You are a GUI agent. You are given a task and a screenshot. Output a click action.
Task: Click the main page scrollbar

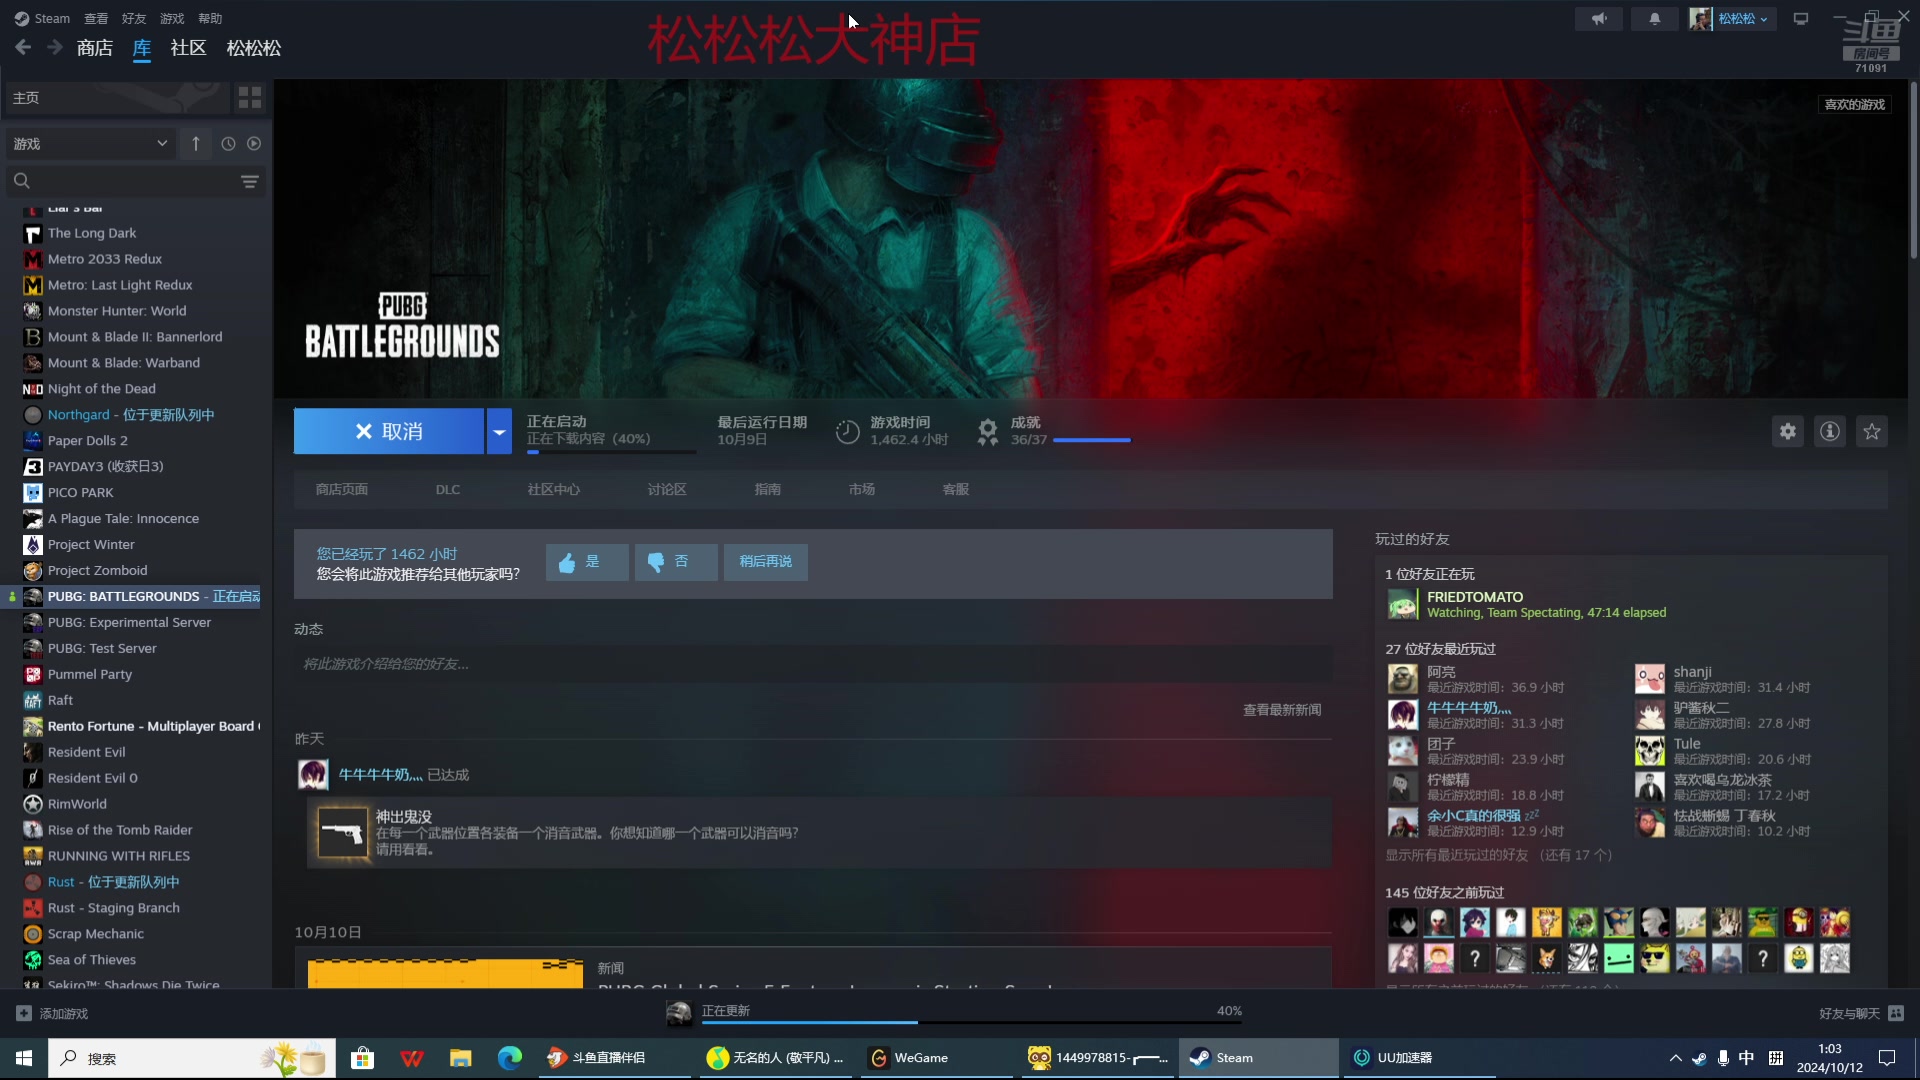tap(1913, 170)
